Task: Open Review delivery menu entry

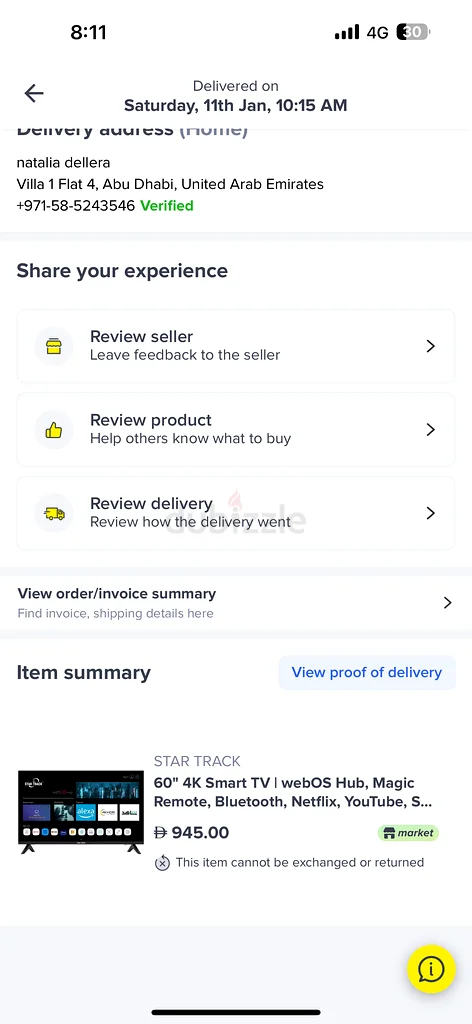Action: tap(236, 513)
